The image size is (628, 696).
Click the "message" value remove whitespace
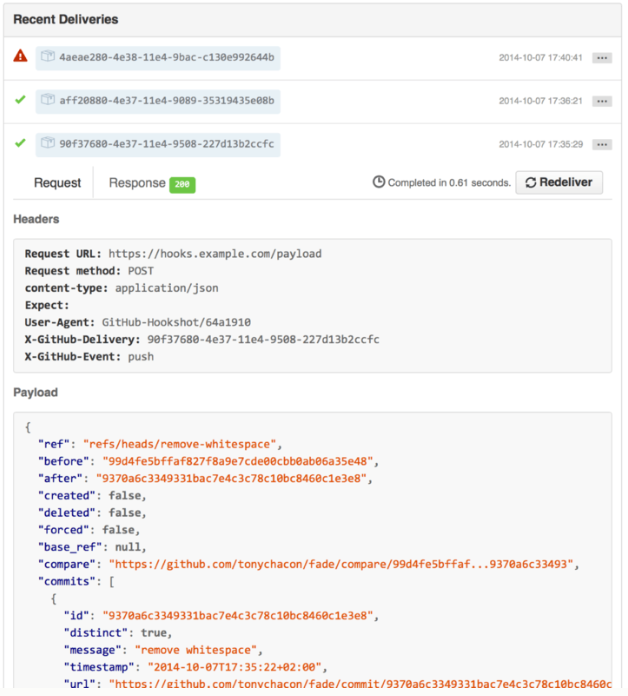pos(196,650)
